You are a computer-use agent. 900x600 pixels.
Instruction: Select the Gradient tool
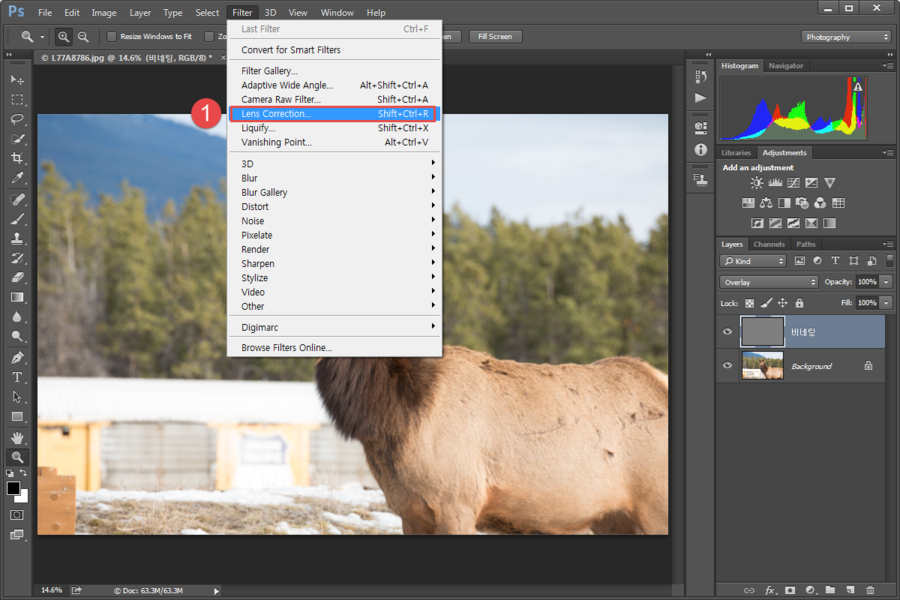pos(17,297)
